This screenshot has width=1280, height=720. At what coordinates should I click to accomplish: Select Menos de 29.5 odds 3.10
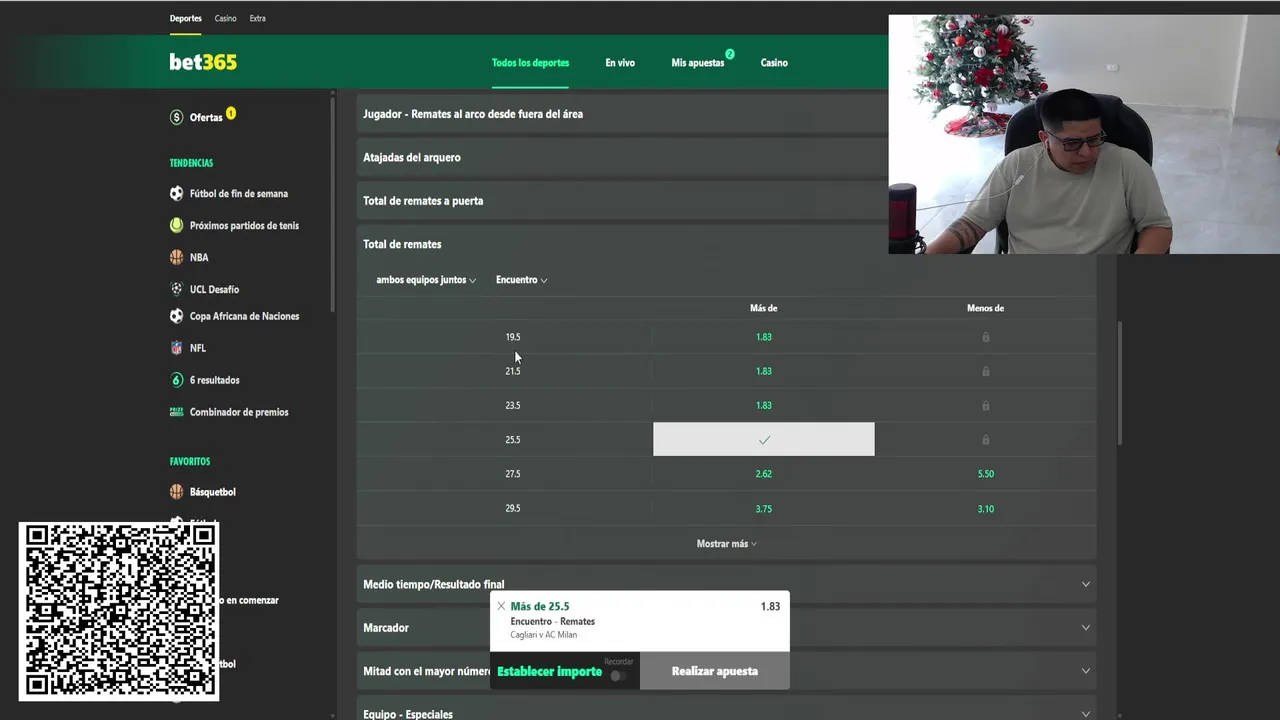click(x=986, y=509)
